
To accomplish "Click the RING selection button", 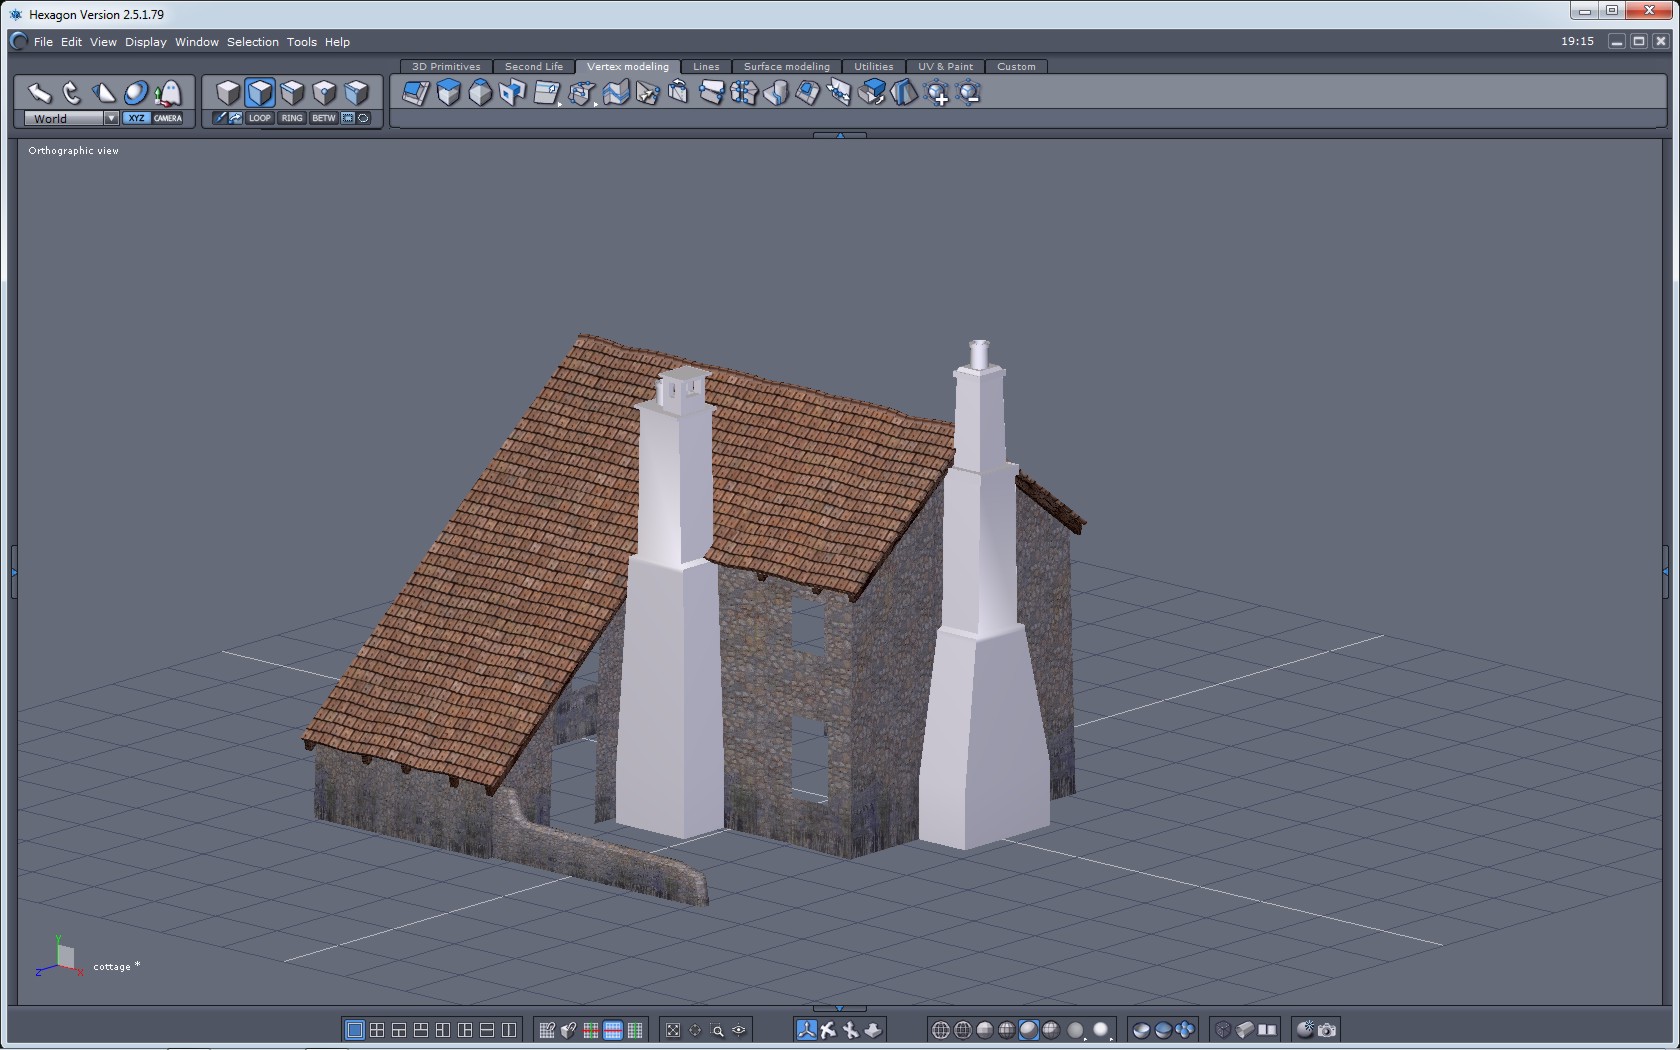I will 292,118.
